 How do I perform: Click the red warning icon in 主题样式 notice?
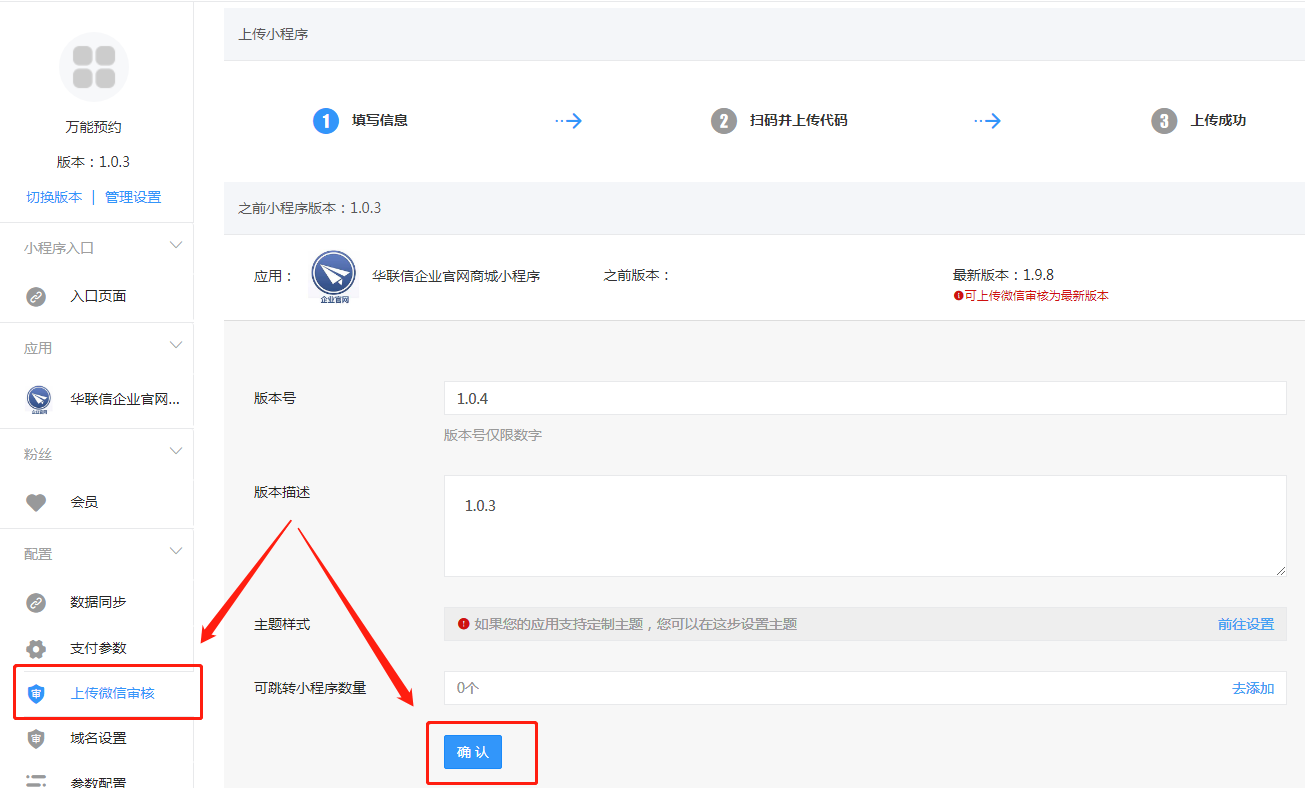pos(463,624)
